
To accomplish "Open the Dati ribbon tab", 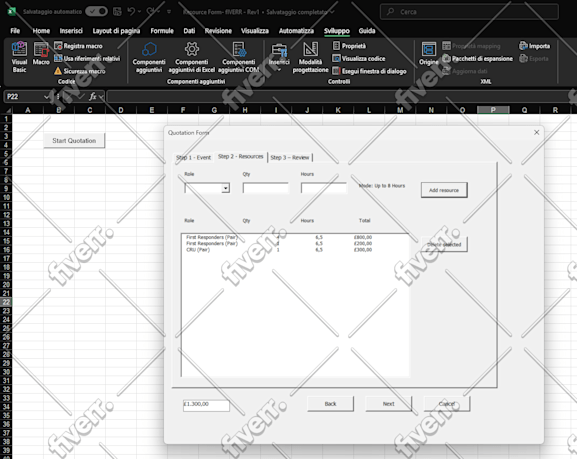I will [x=189, y=31].
